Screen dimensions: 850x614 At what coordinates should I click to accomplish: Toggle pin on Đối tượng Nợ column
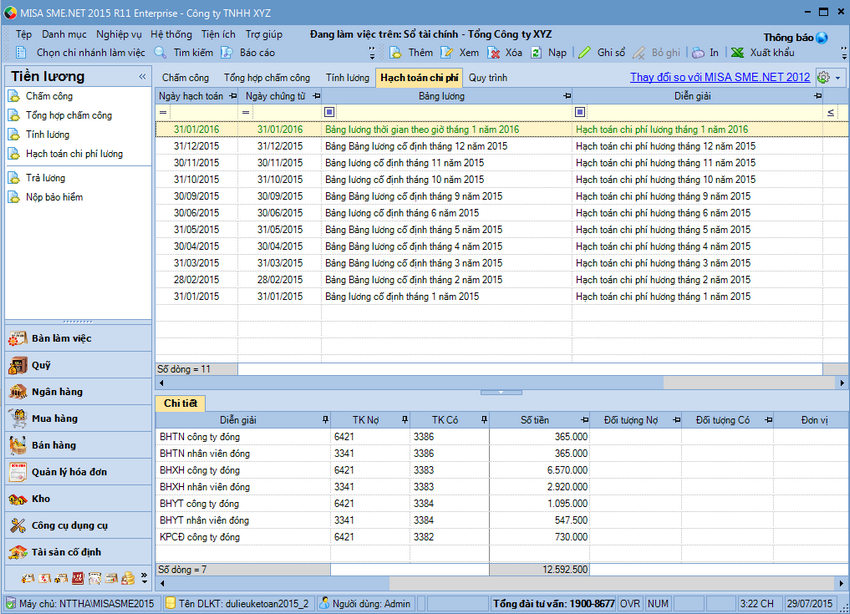(677, 420)
